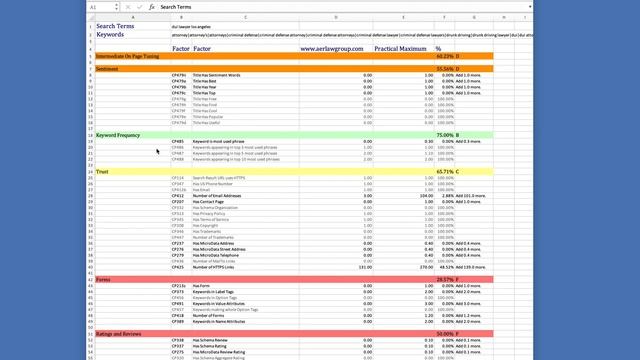Click the 131.00 value in HTTPS Links row
Screen dimensions: 640x360
click(365, 267)
